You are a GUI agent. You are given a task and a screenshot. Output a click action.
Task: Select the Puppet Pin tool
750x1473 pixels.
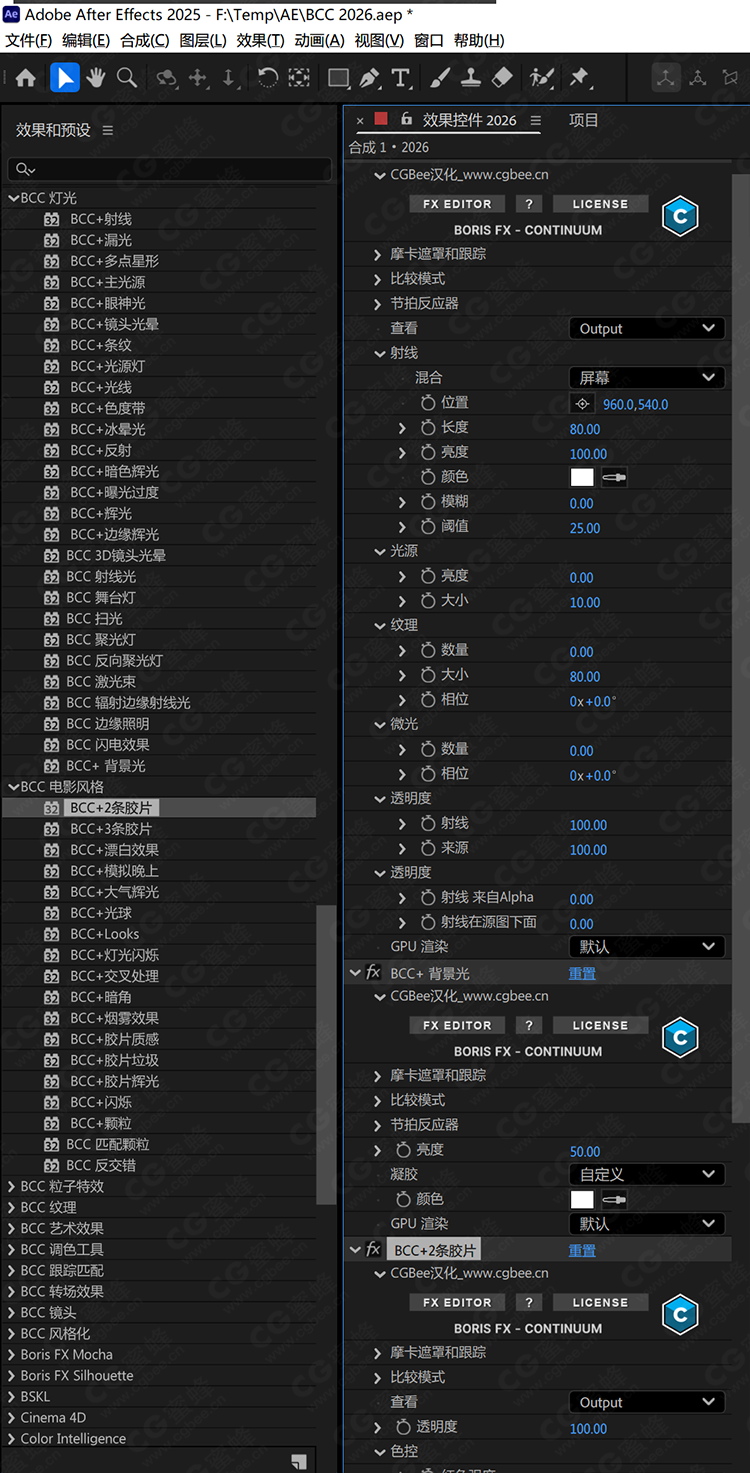tap(579, 78)
